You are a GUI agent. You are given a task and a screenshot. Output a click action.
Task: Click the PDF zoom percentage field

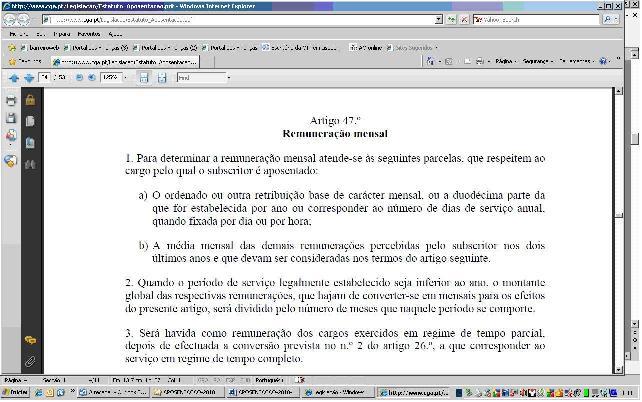111,77
